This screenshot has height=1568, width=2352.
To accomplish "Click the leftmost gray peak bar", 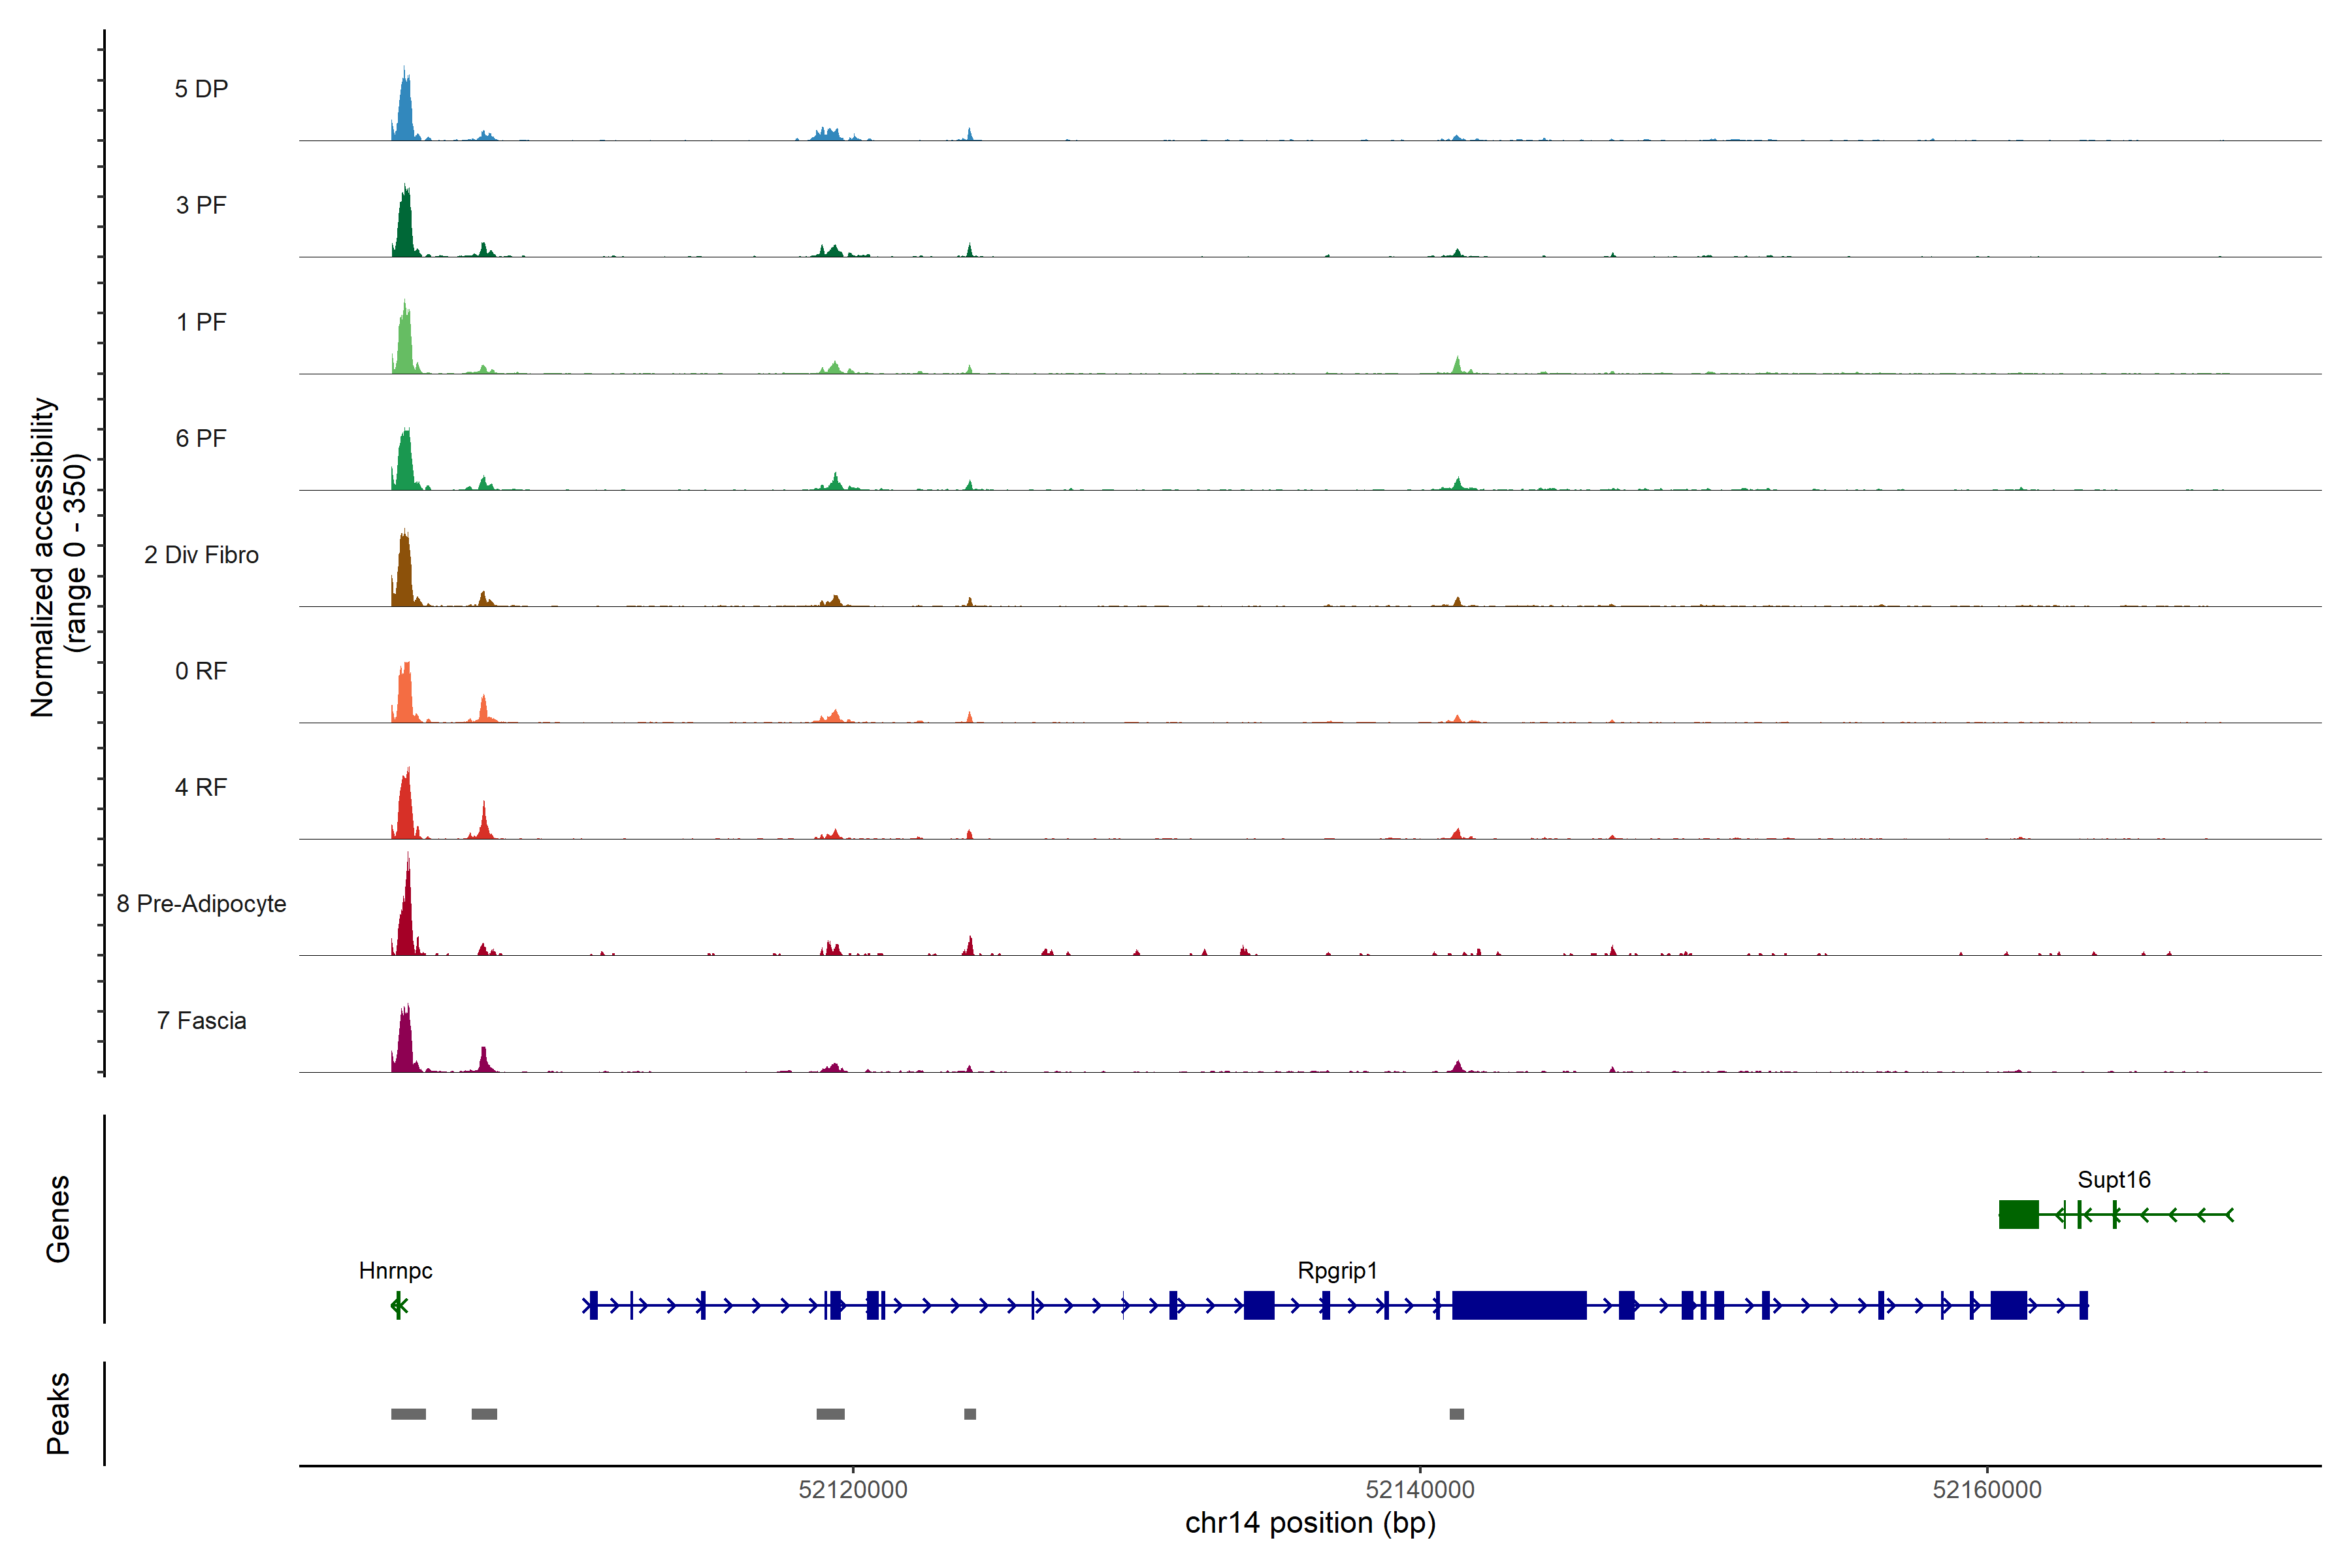I will tap(408, 1414).
